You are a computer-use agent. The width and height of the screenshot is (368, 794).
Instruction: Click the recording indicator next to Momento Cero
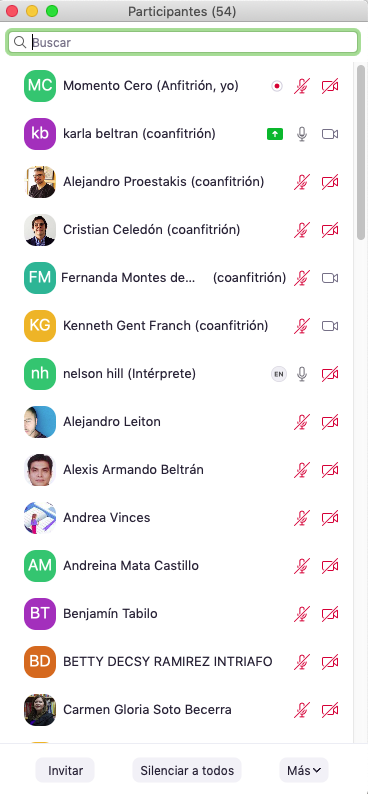click(276, 86)
